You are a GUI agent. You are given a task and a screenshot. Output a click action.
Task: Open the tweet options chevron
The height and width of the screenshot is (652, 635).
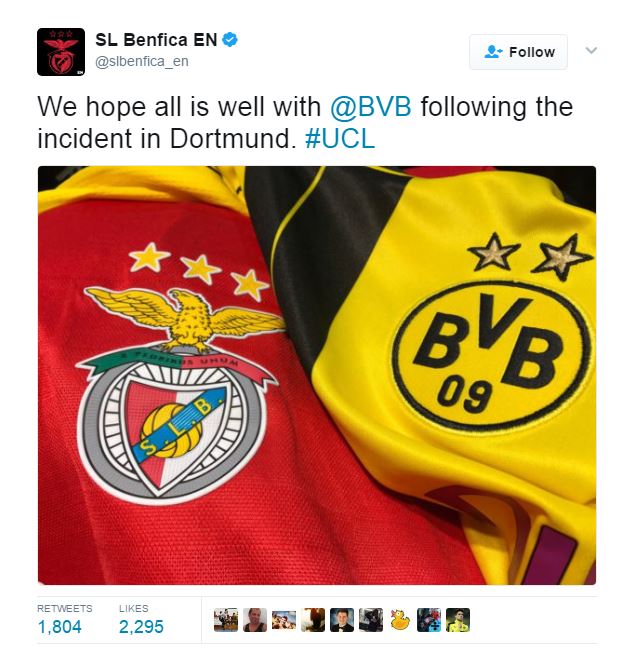point(591,50)
